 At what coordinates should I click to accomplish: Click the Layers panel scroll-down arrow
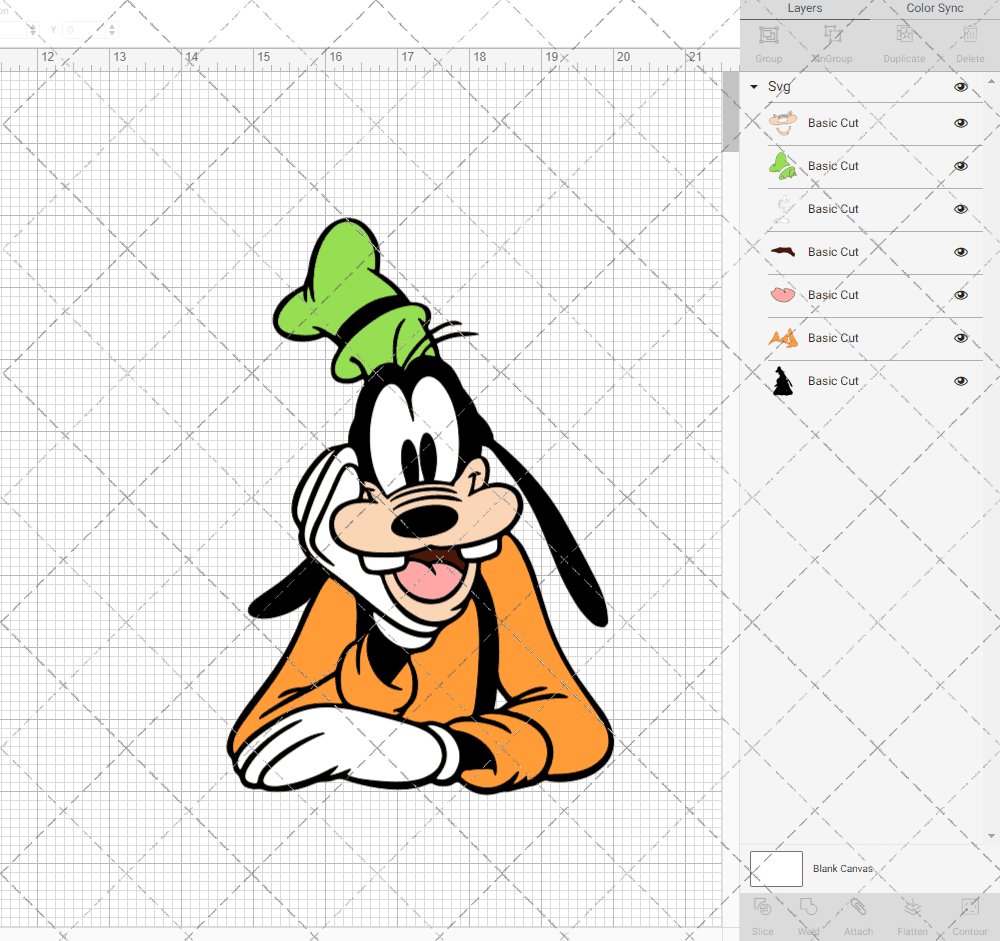(990, 836)
